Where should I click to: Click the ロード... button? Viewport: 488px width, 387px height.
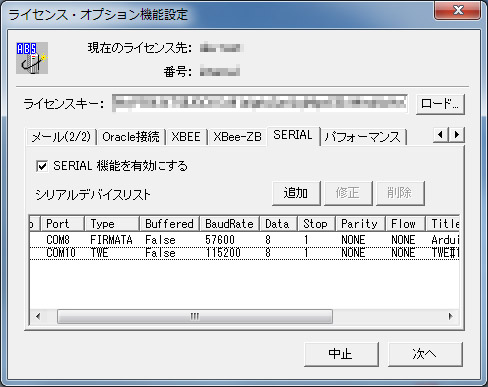point(440,104)
